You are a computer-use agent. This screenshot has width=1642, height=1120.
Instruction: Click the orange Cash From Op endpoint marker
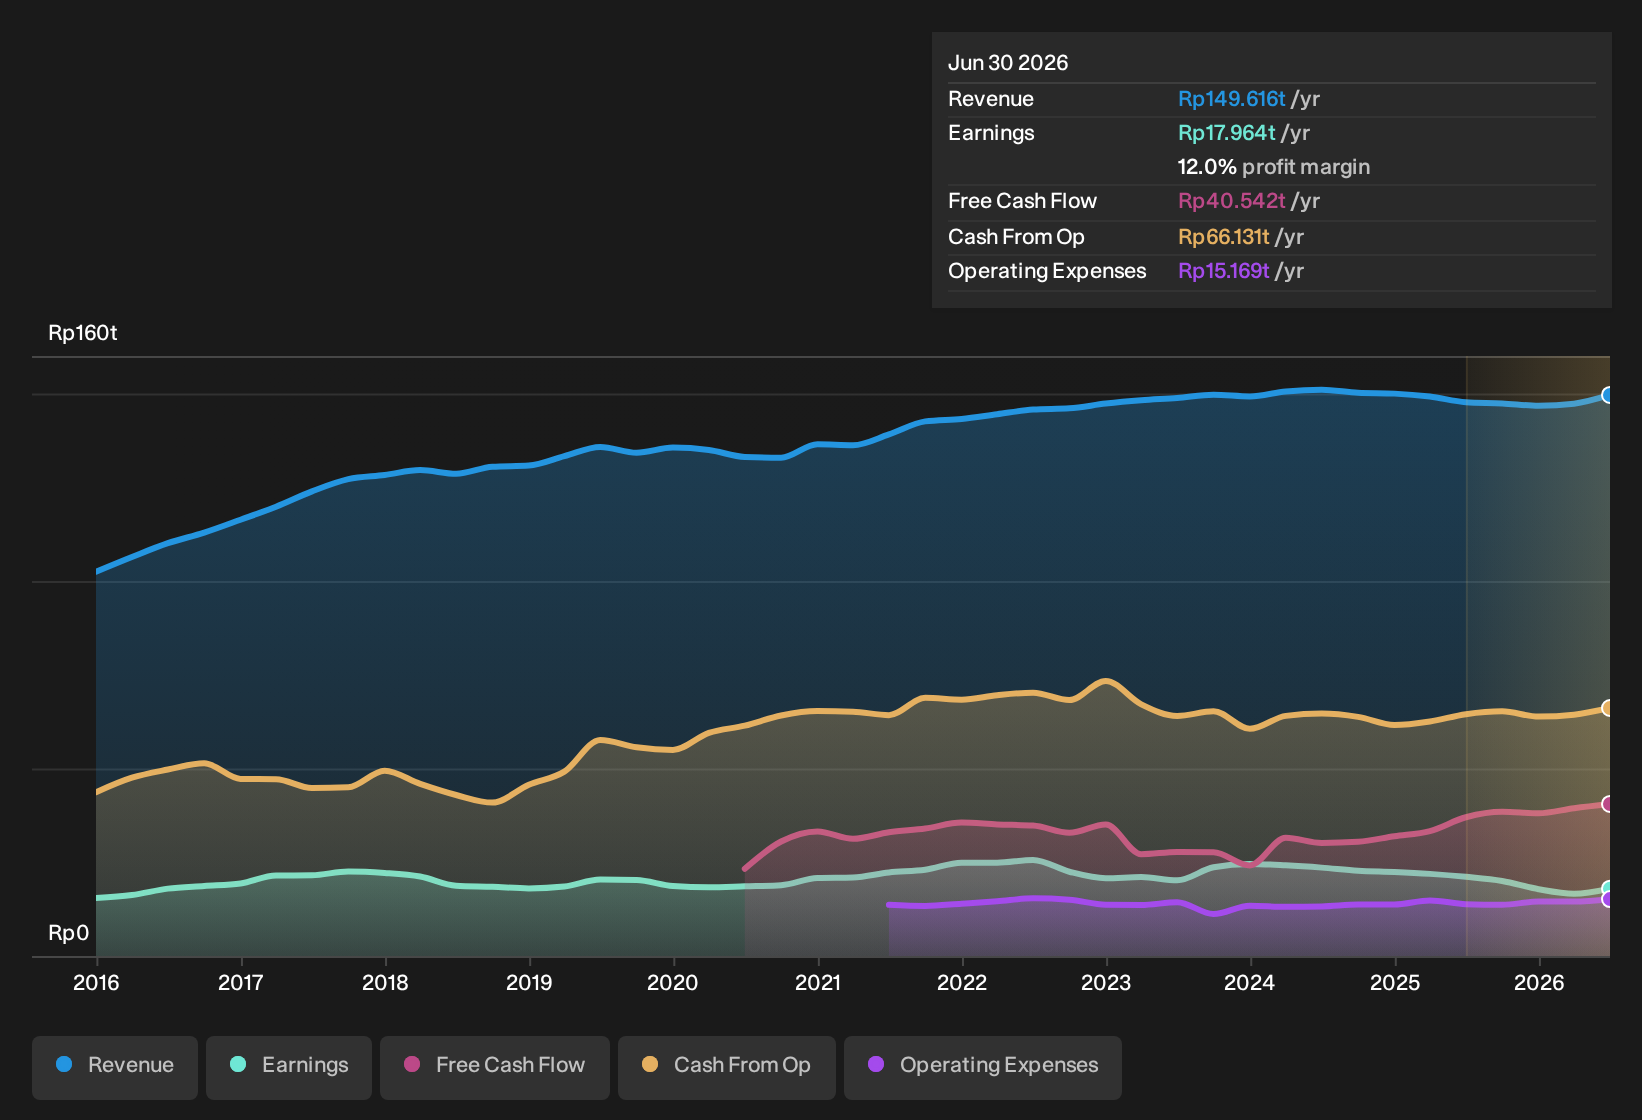tap(1608, 708)
